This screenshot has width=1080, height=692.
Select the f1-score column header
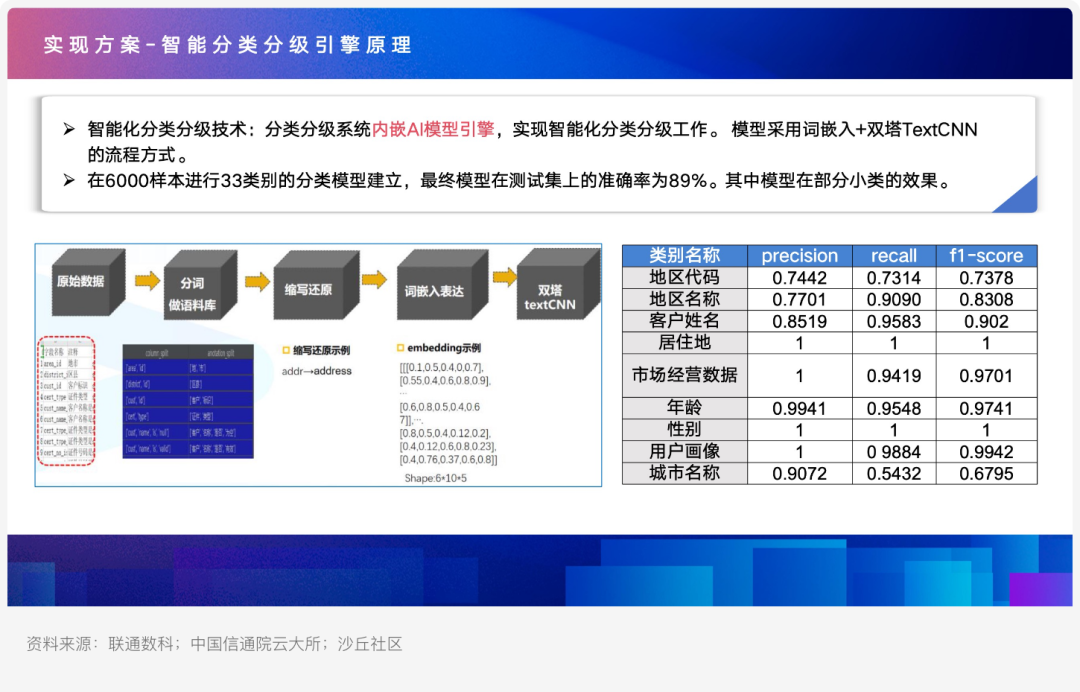[x=986, y=255]
